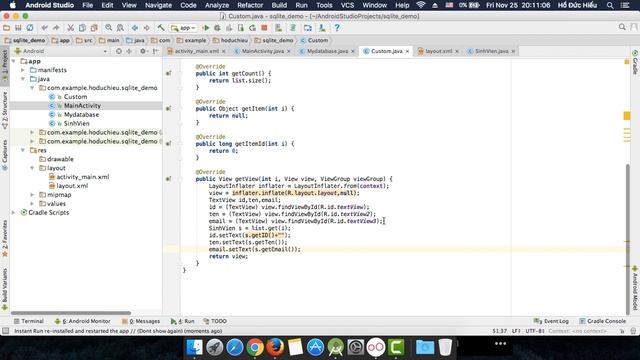Click the Find magnifier icon
640x360 pixels.
click(x=109, y=28)
